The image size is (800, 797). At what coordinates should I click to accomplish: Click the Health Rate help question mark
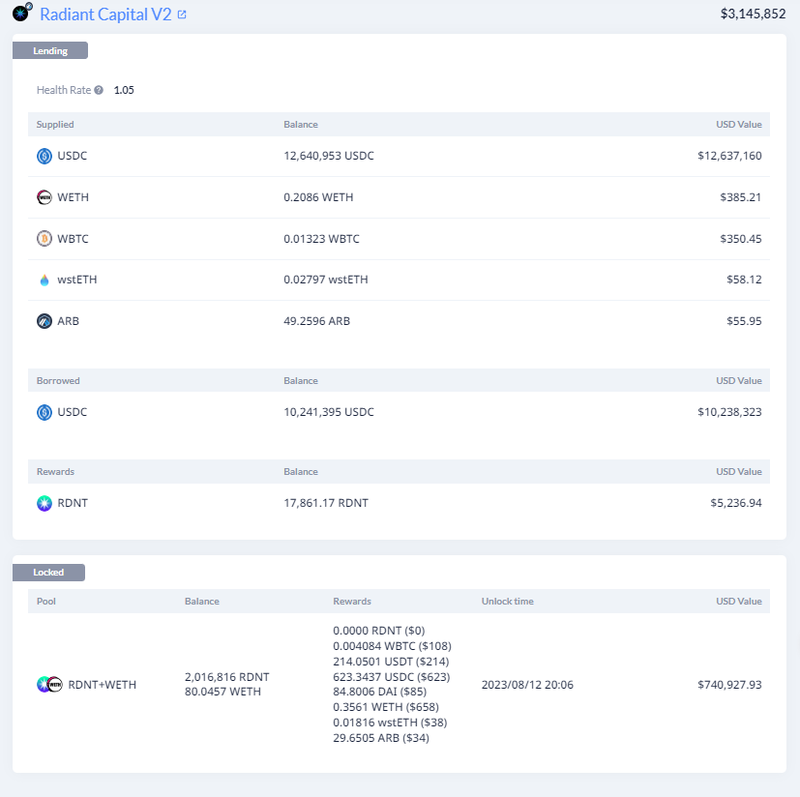tap(100, 89)
